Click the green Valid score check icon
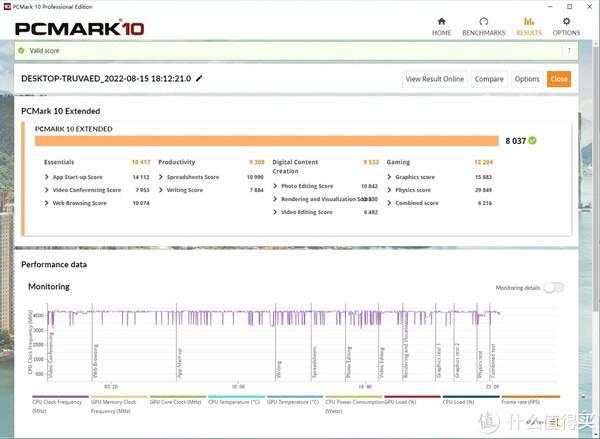Image resolution: width=600 pixels, height=439 pixels. click(21, 50)
